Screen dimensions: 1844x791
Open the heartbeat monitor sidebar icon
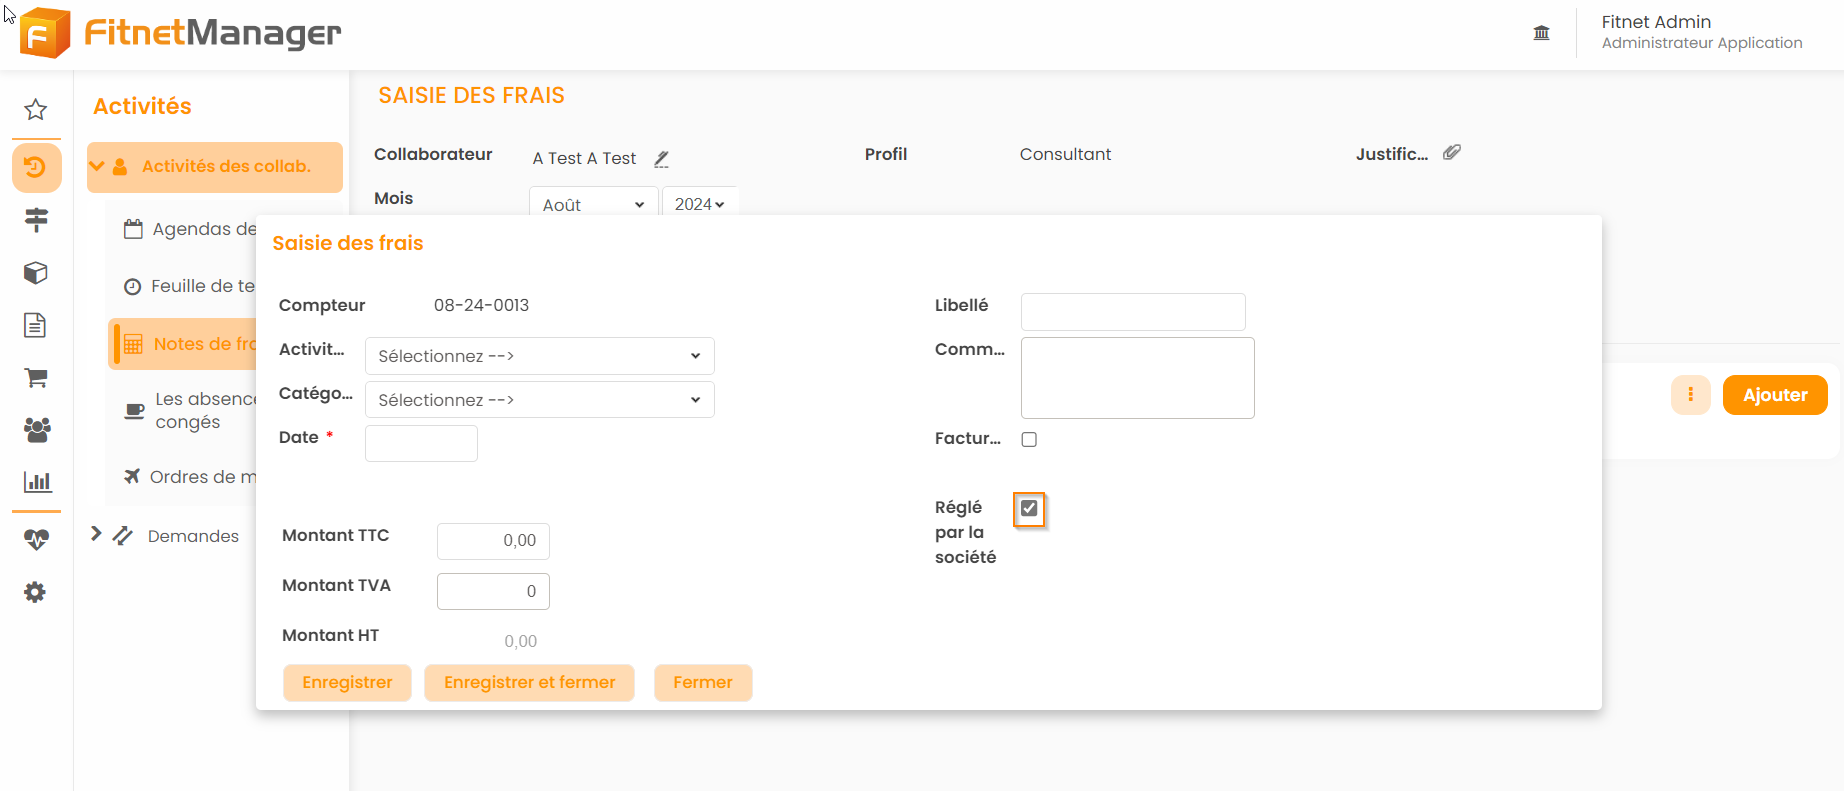[x=36, y=540]
